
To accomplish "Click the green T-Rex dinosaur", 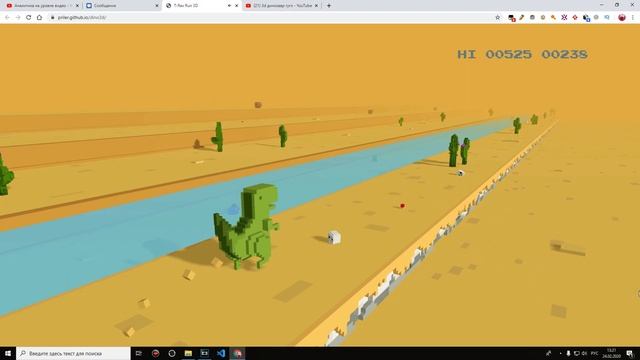I will coord(246,227).
